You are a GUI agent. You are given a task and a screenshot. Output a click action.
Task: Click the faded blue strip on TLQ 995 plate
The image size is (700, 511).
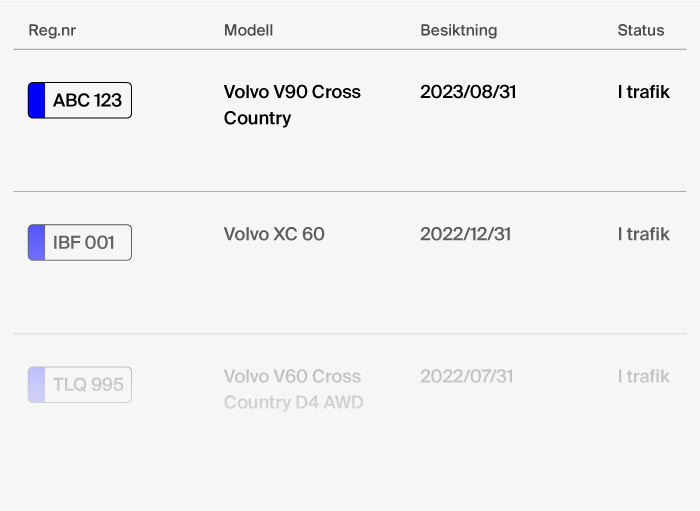[x=37, y=385]
